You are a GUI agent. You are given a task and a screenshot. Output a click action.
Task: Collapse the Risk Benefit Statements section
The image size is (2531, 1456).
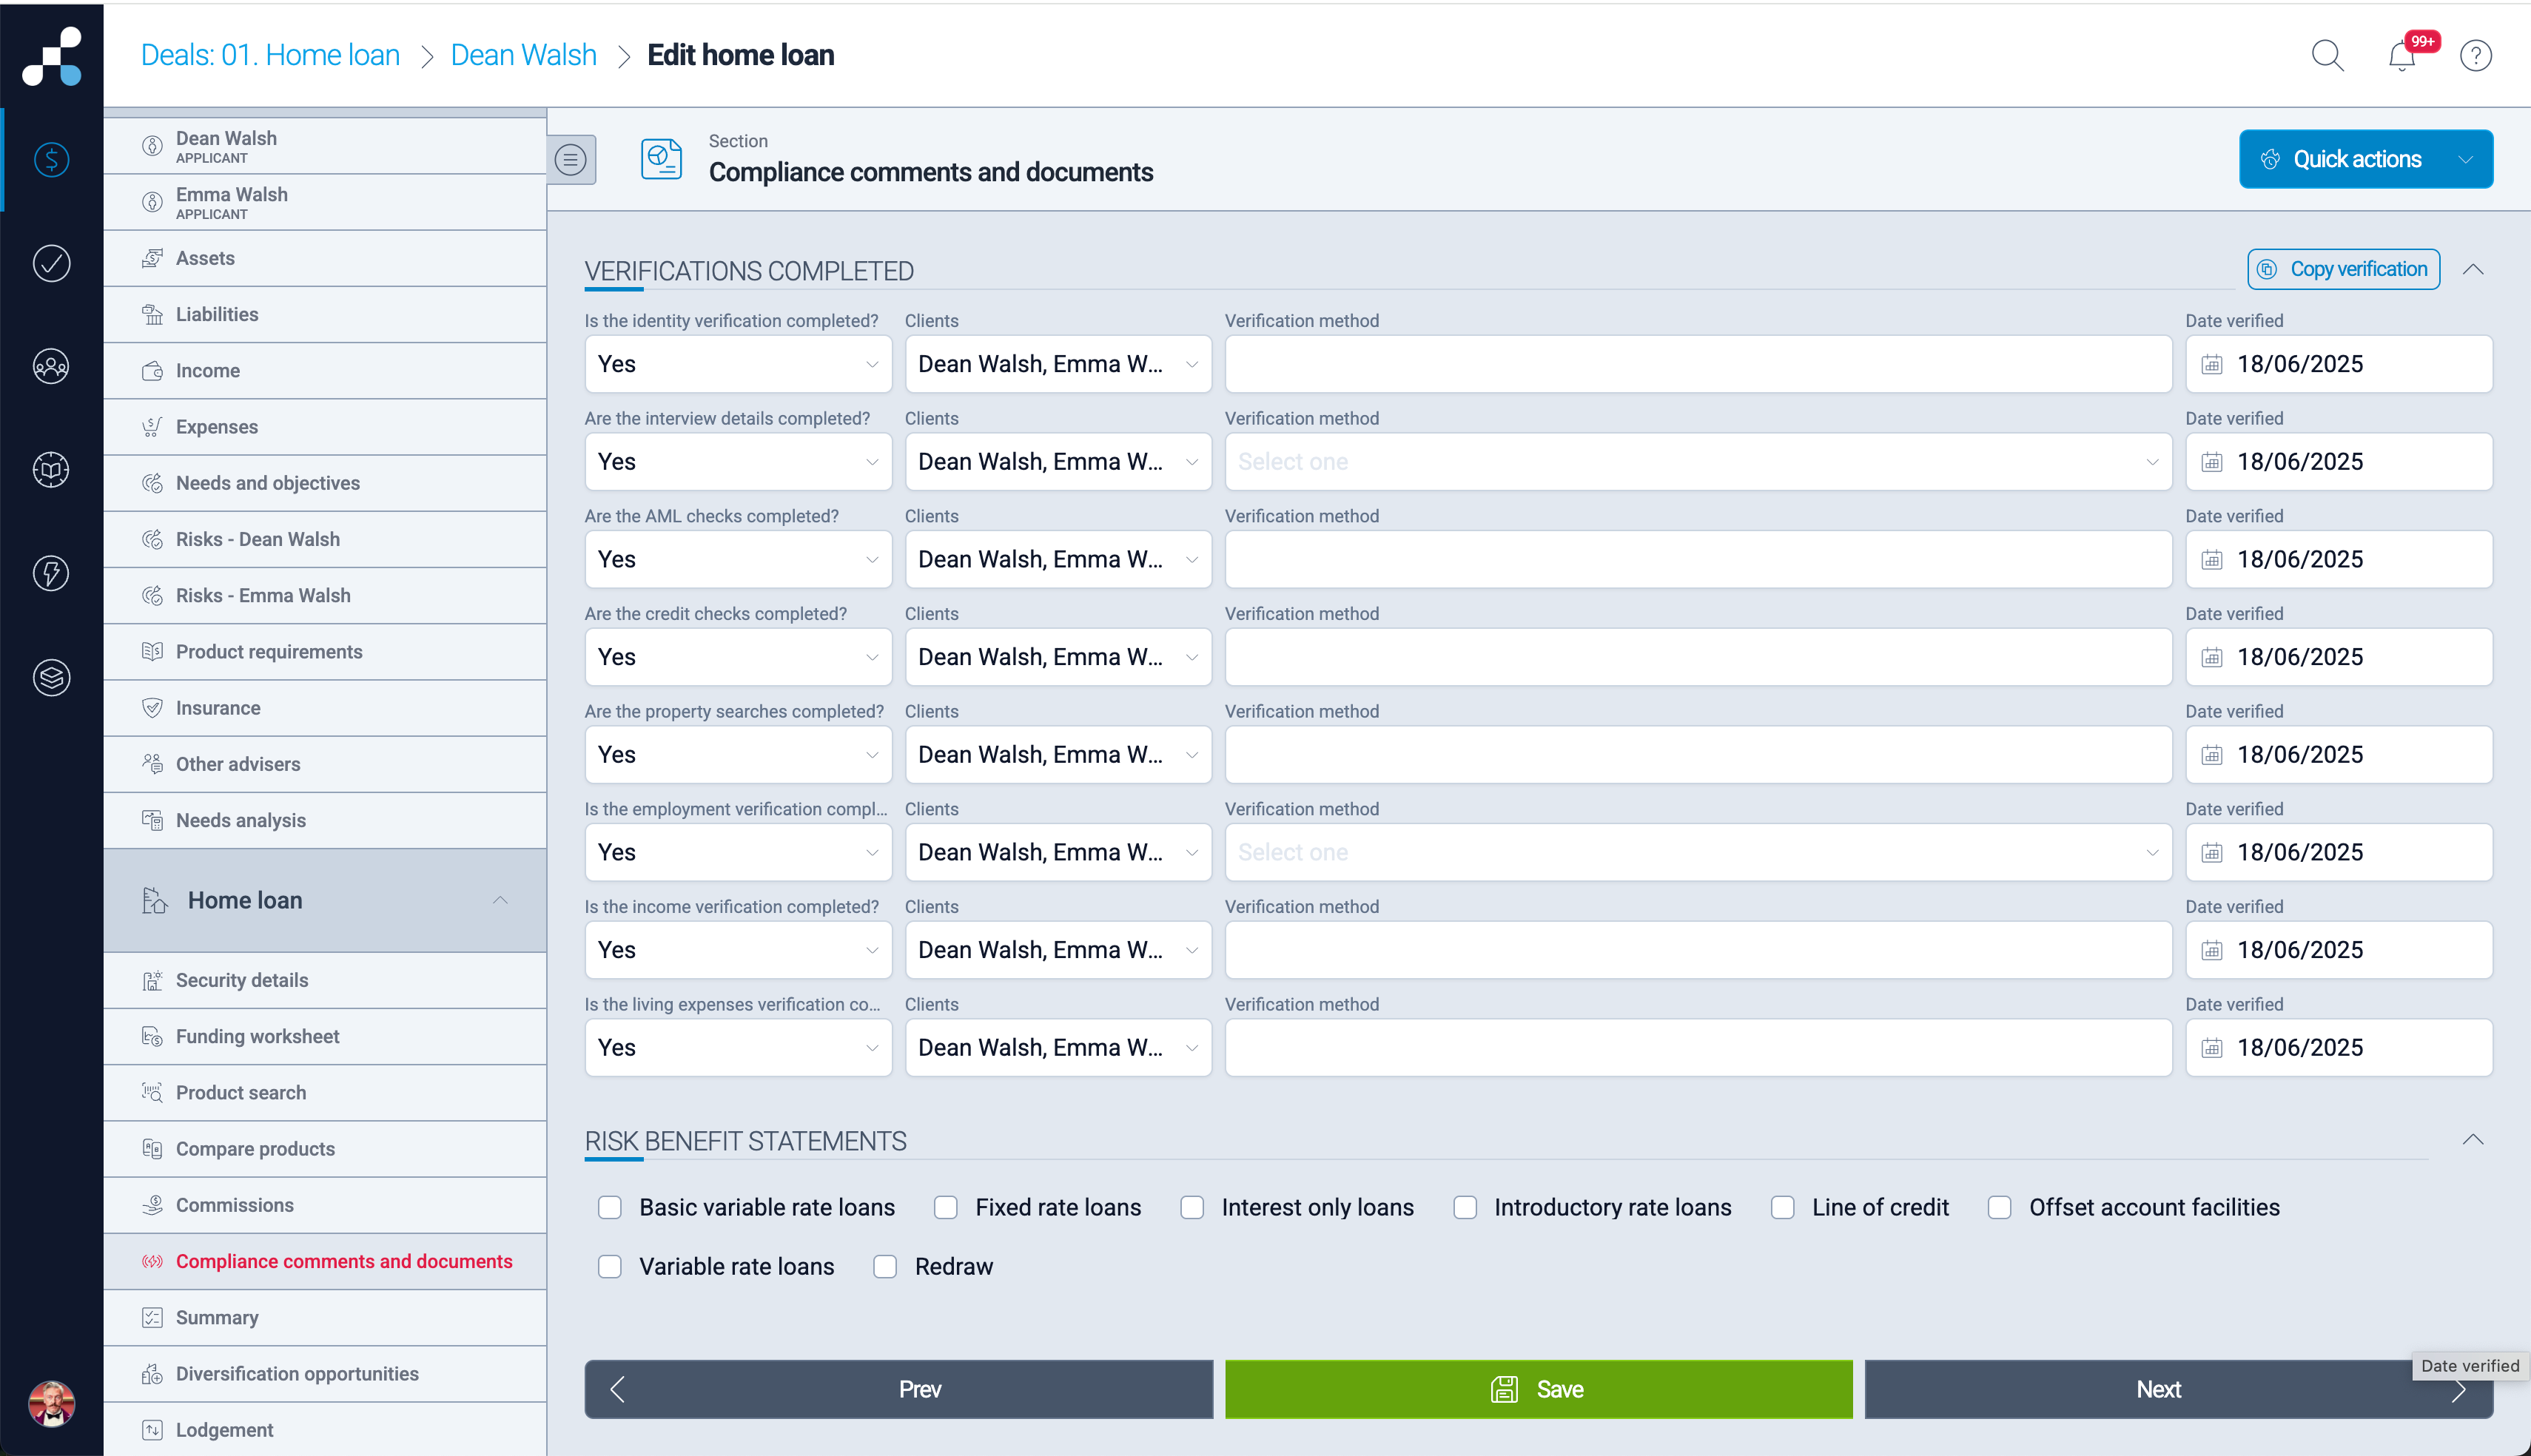[2473, 1140]
